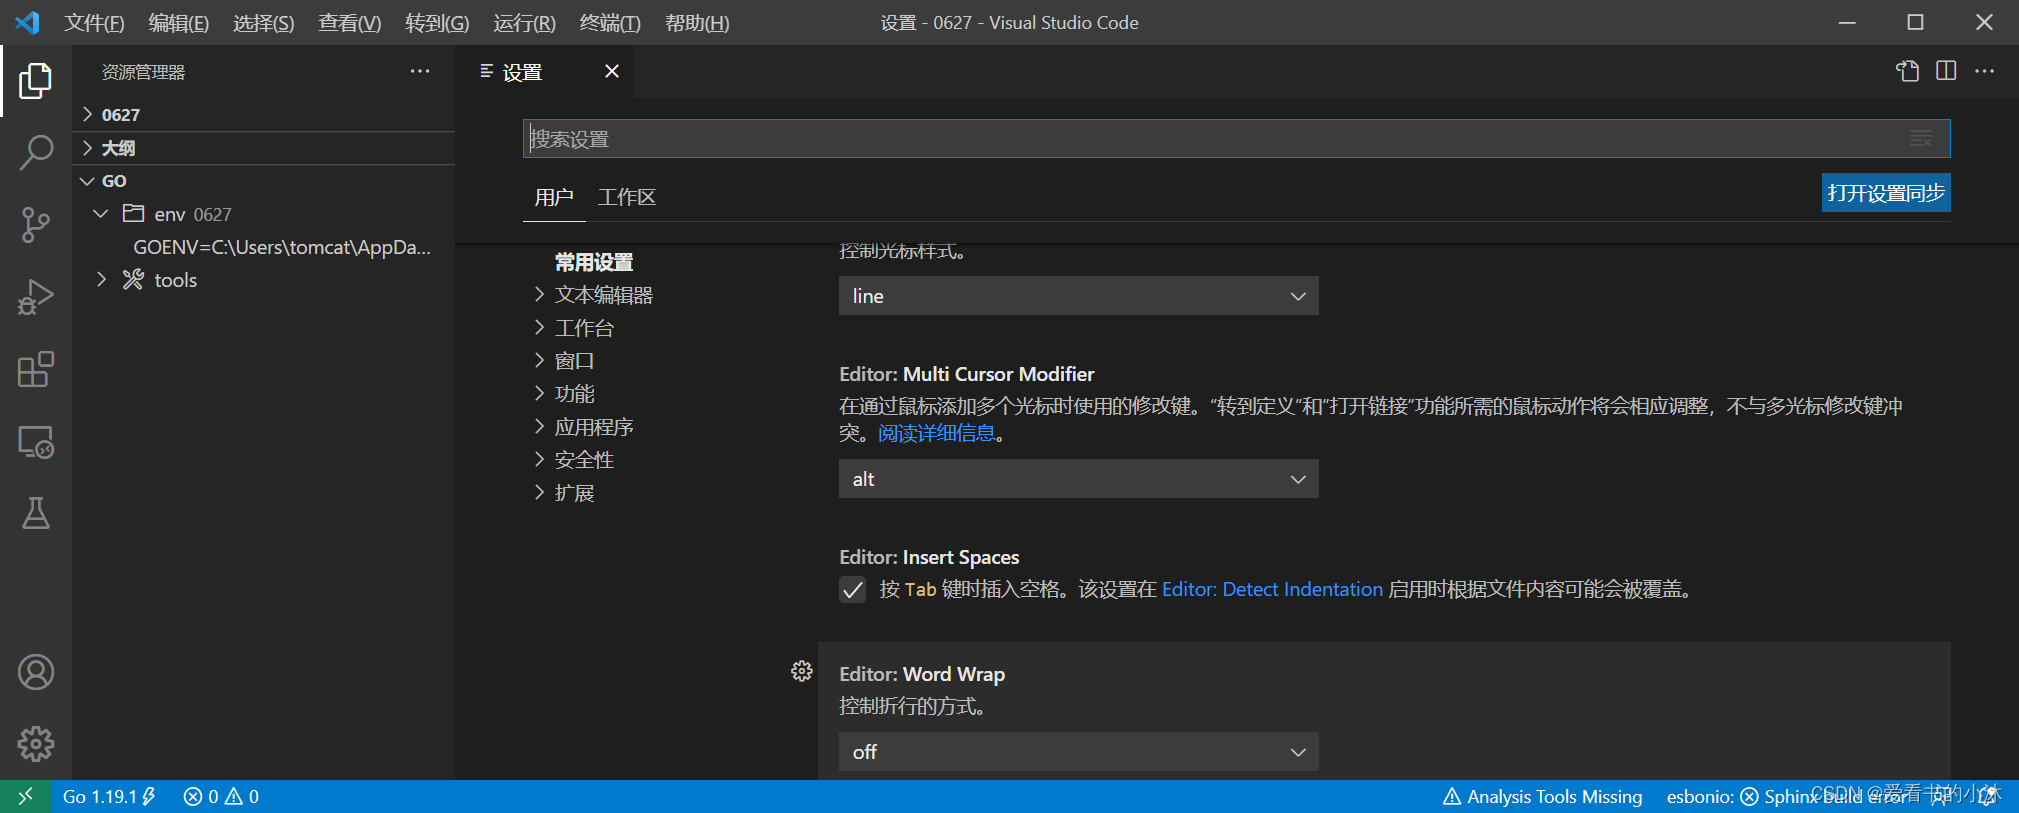Open the 帮助(H) menu
Screen dimensions: 2019x813
[697, 23]
